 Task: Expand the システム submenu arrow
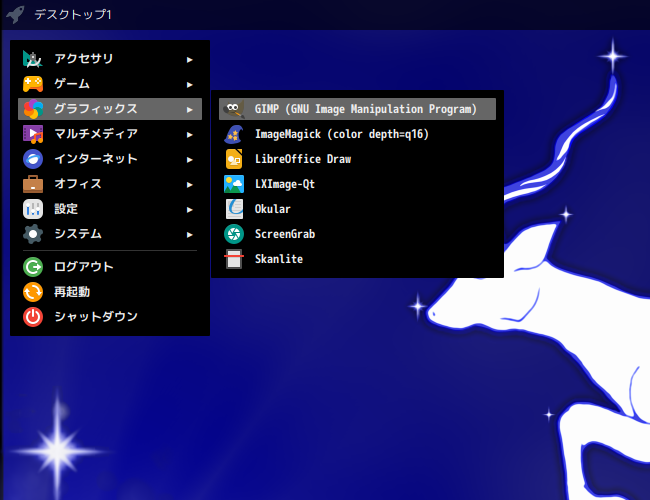point(189,235)
